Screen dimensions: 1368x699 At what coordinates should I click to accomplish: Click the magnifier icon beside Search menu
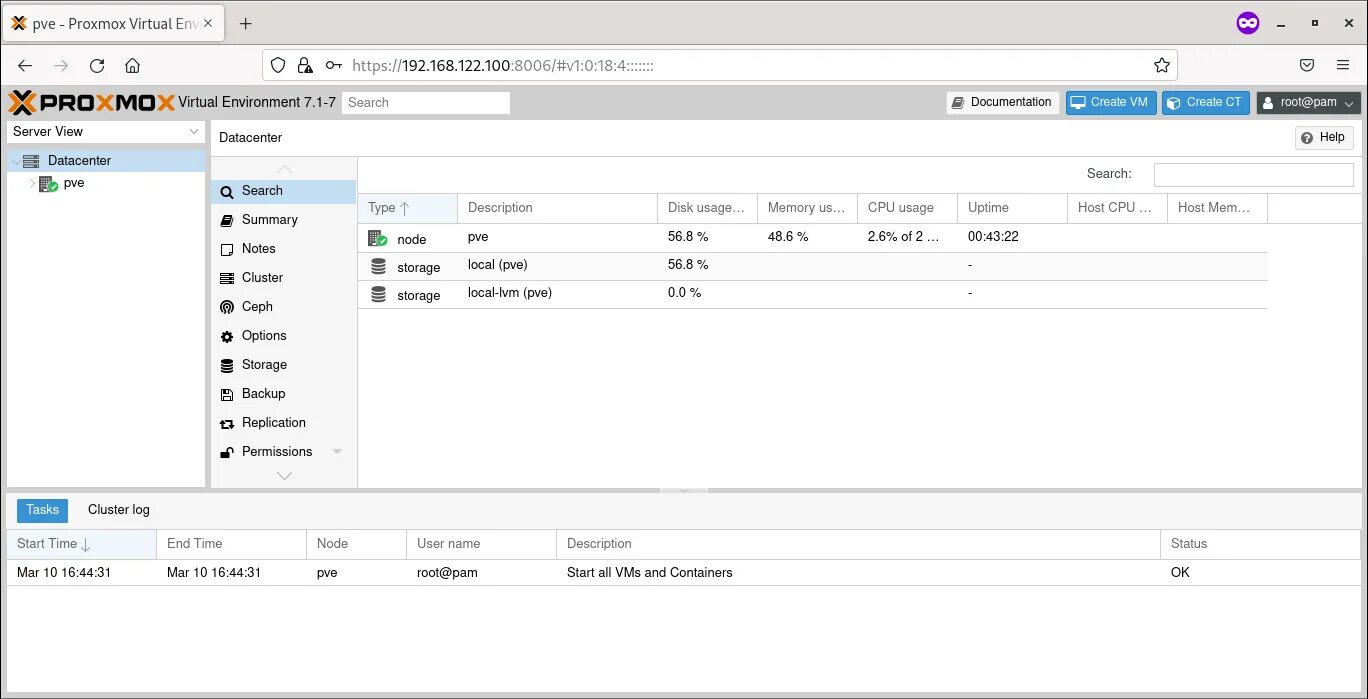coord(227,191)
